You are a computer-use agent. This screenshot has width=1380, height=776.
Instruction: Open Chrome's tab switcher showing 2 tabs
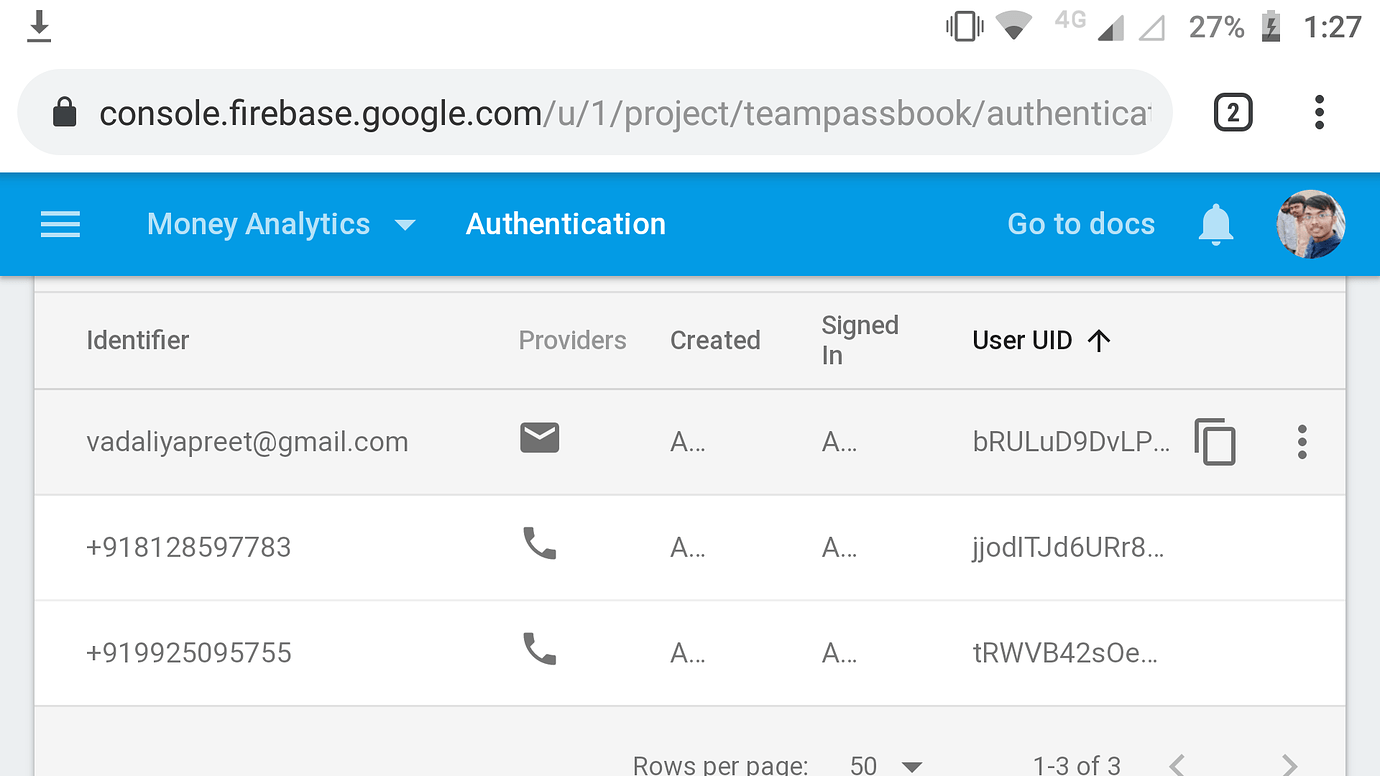click(1232, 112)
